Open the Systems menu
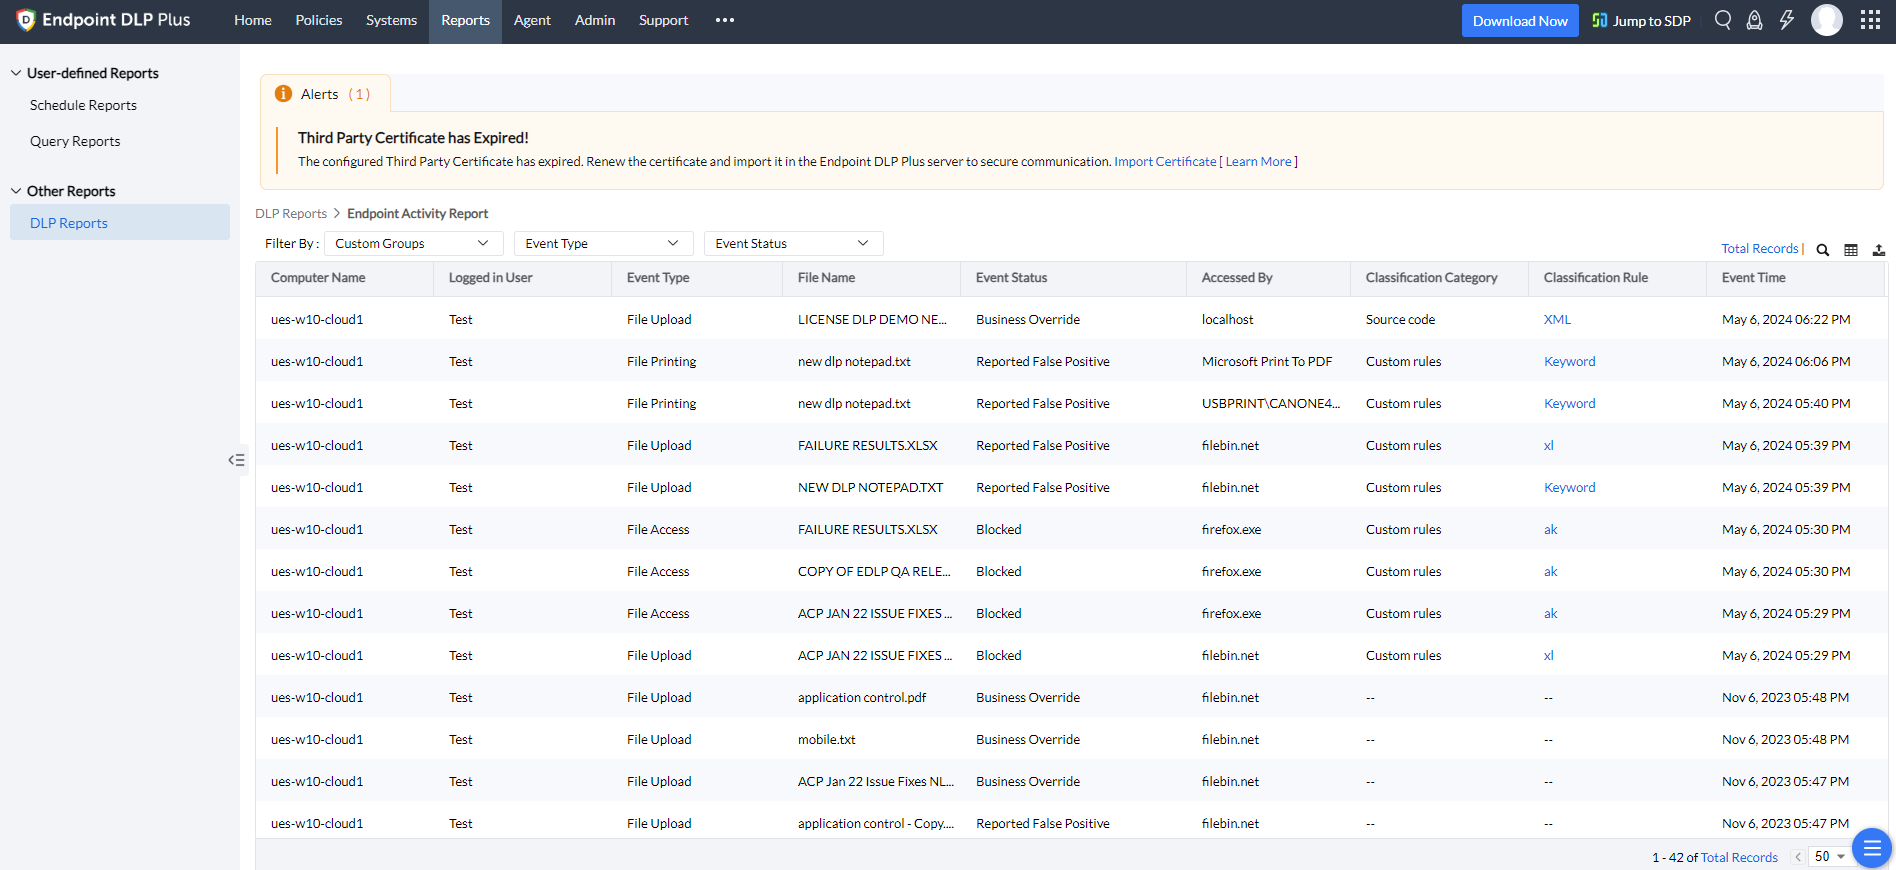The width and height of the screenshot is (1896, 870). click(x=391, y=20)
